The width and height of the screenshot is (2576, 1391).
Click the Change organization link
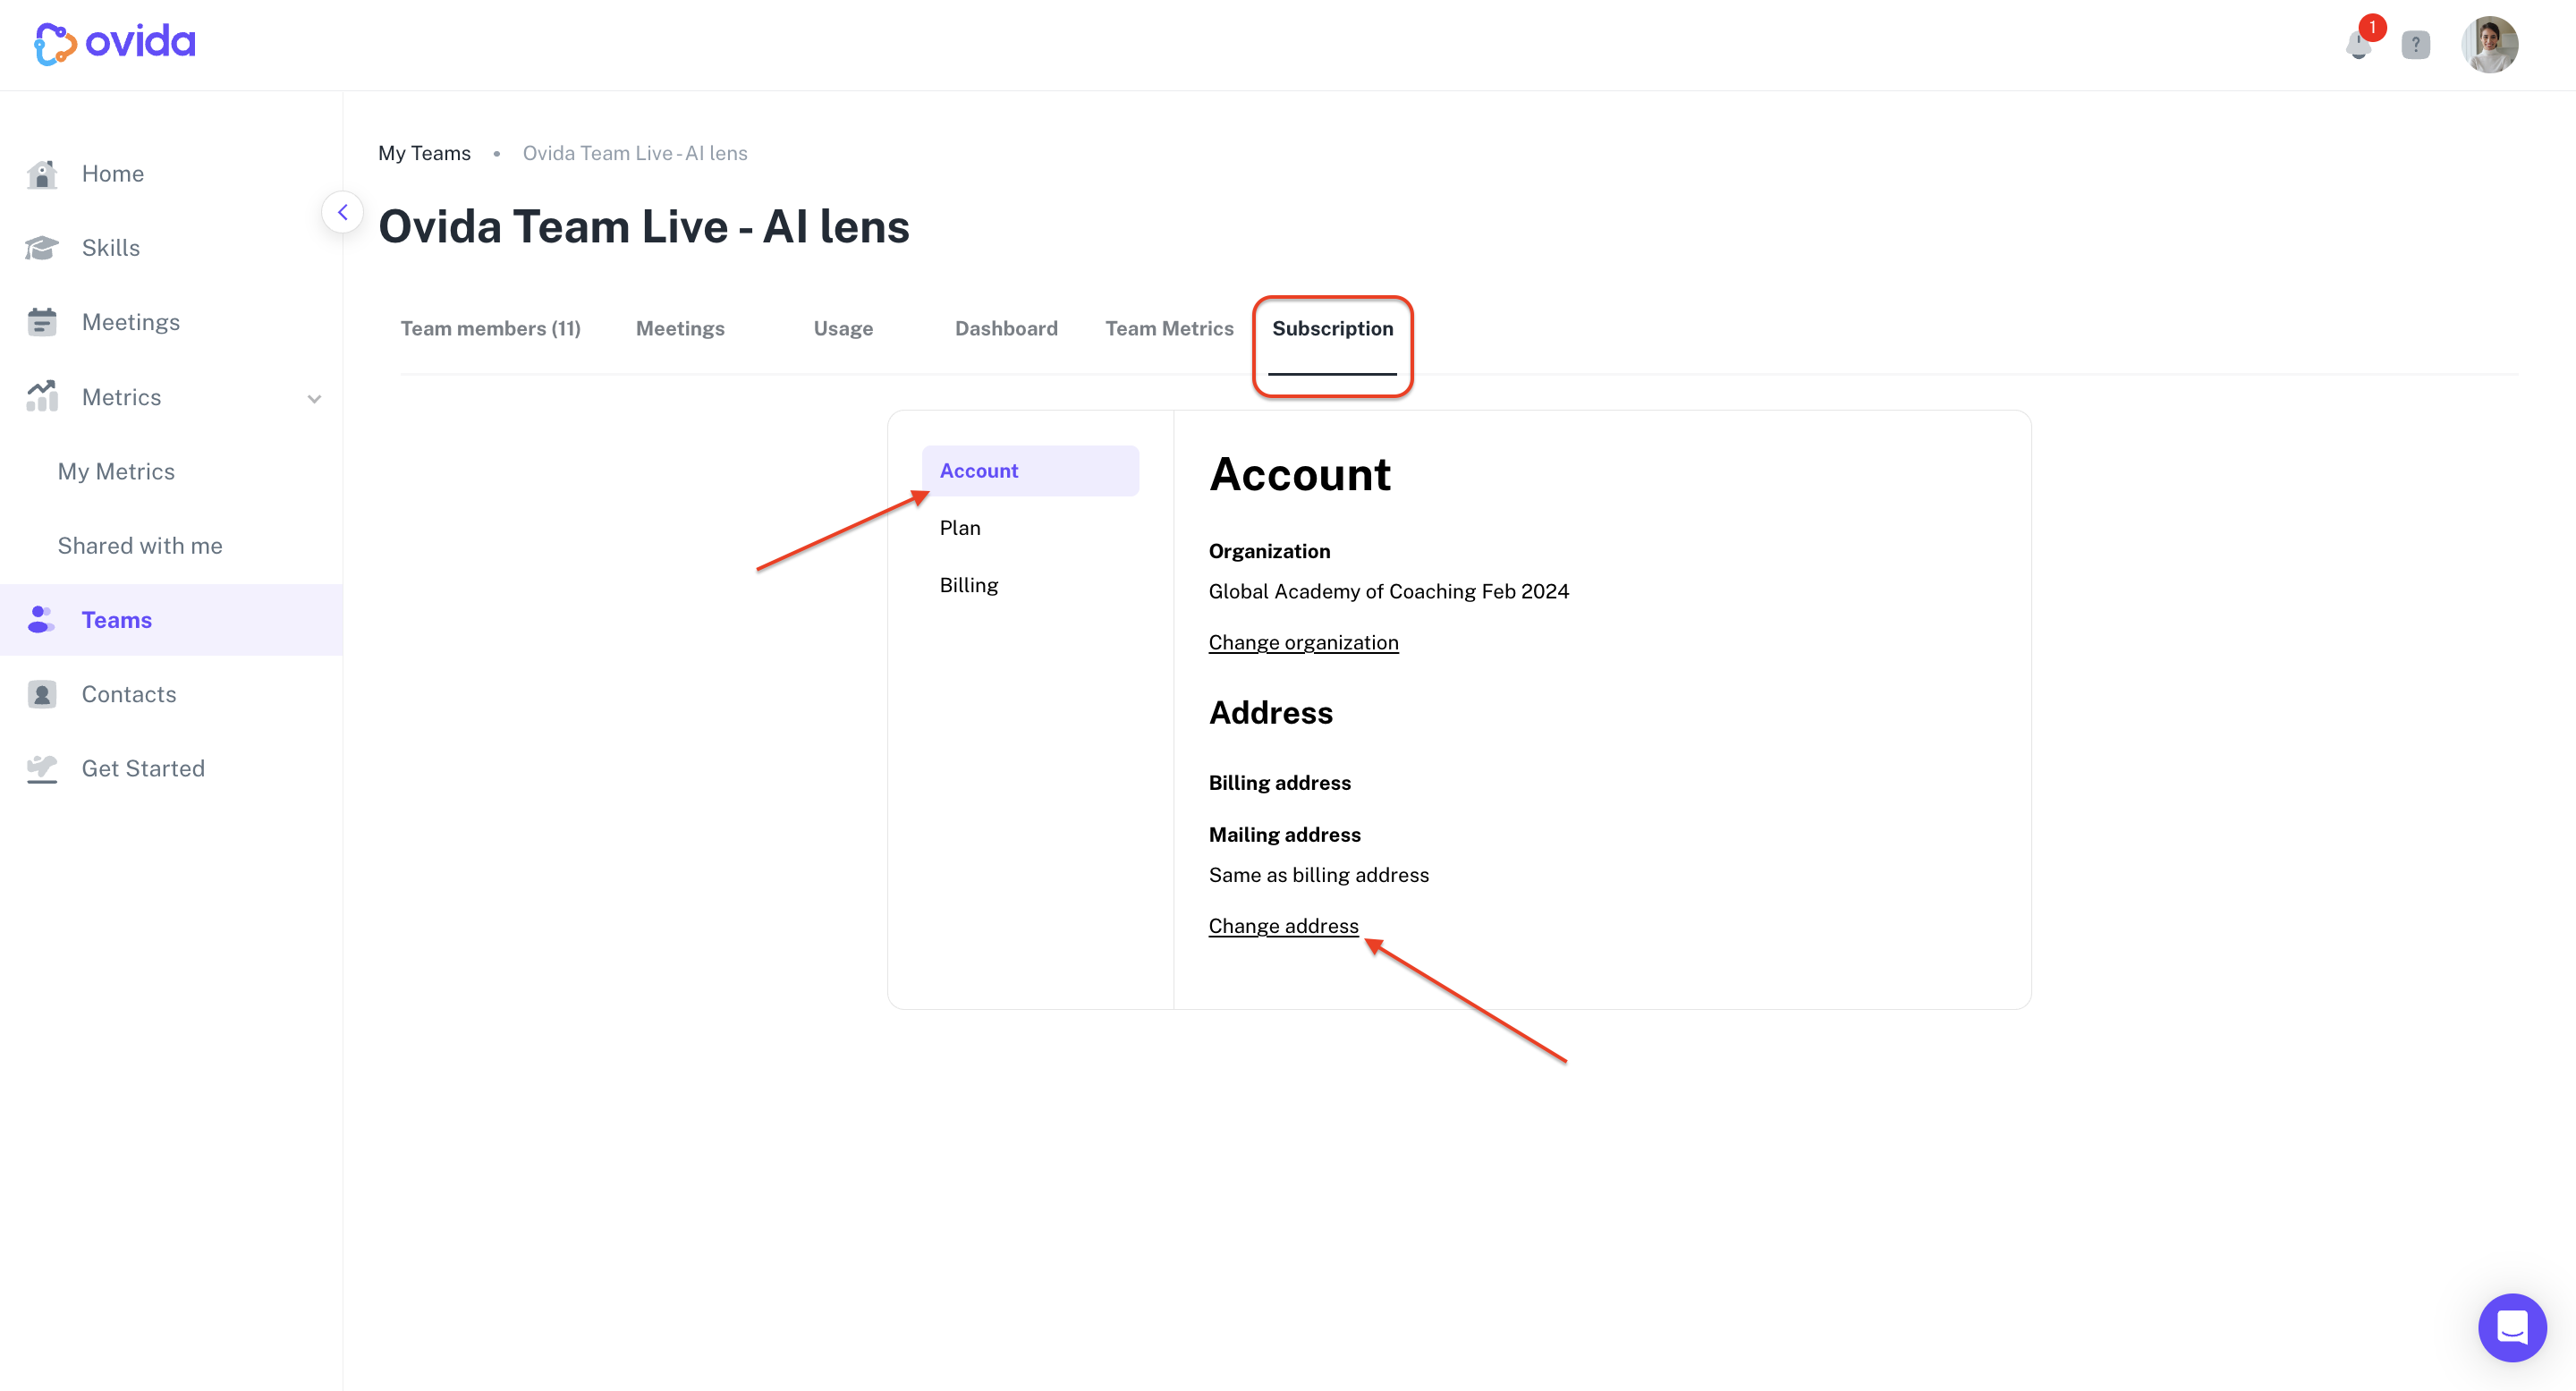[1303, 643]
